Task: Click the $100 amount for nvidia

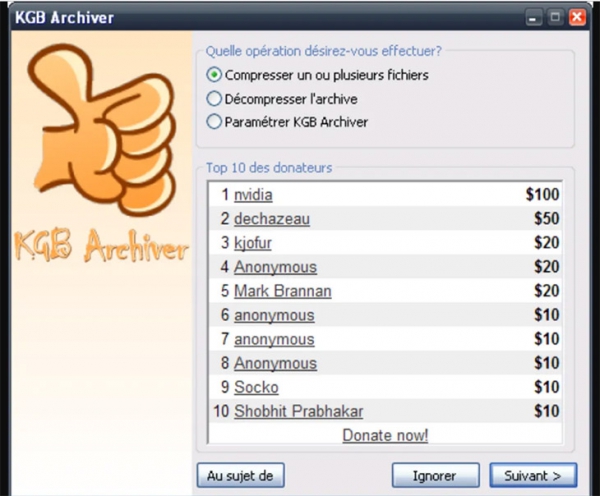Action: click(x=542, y=194)
